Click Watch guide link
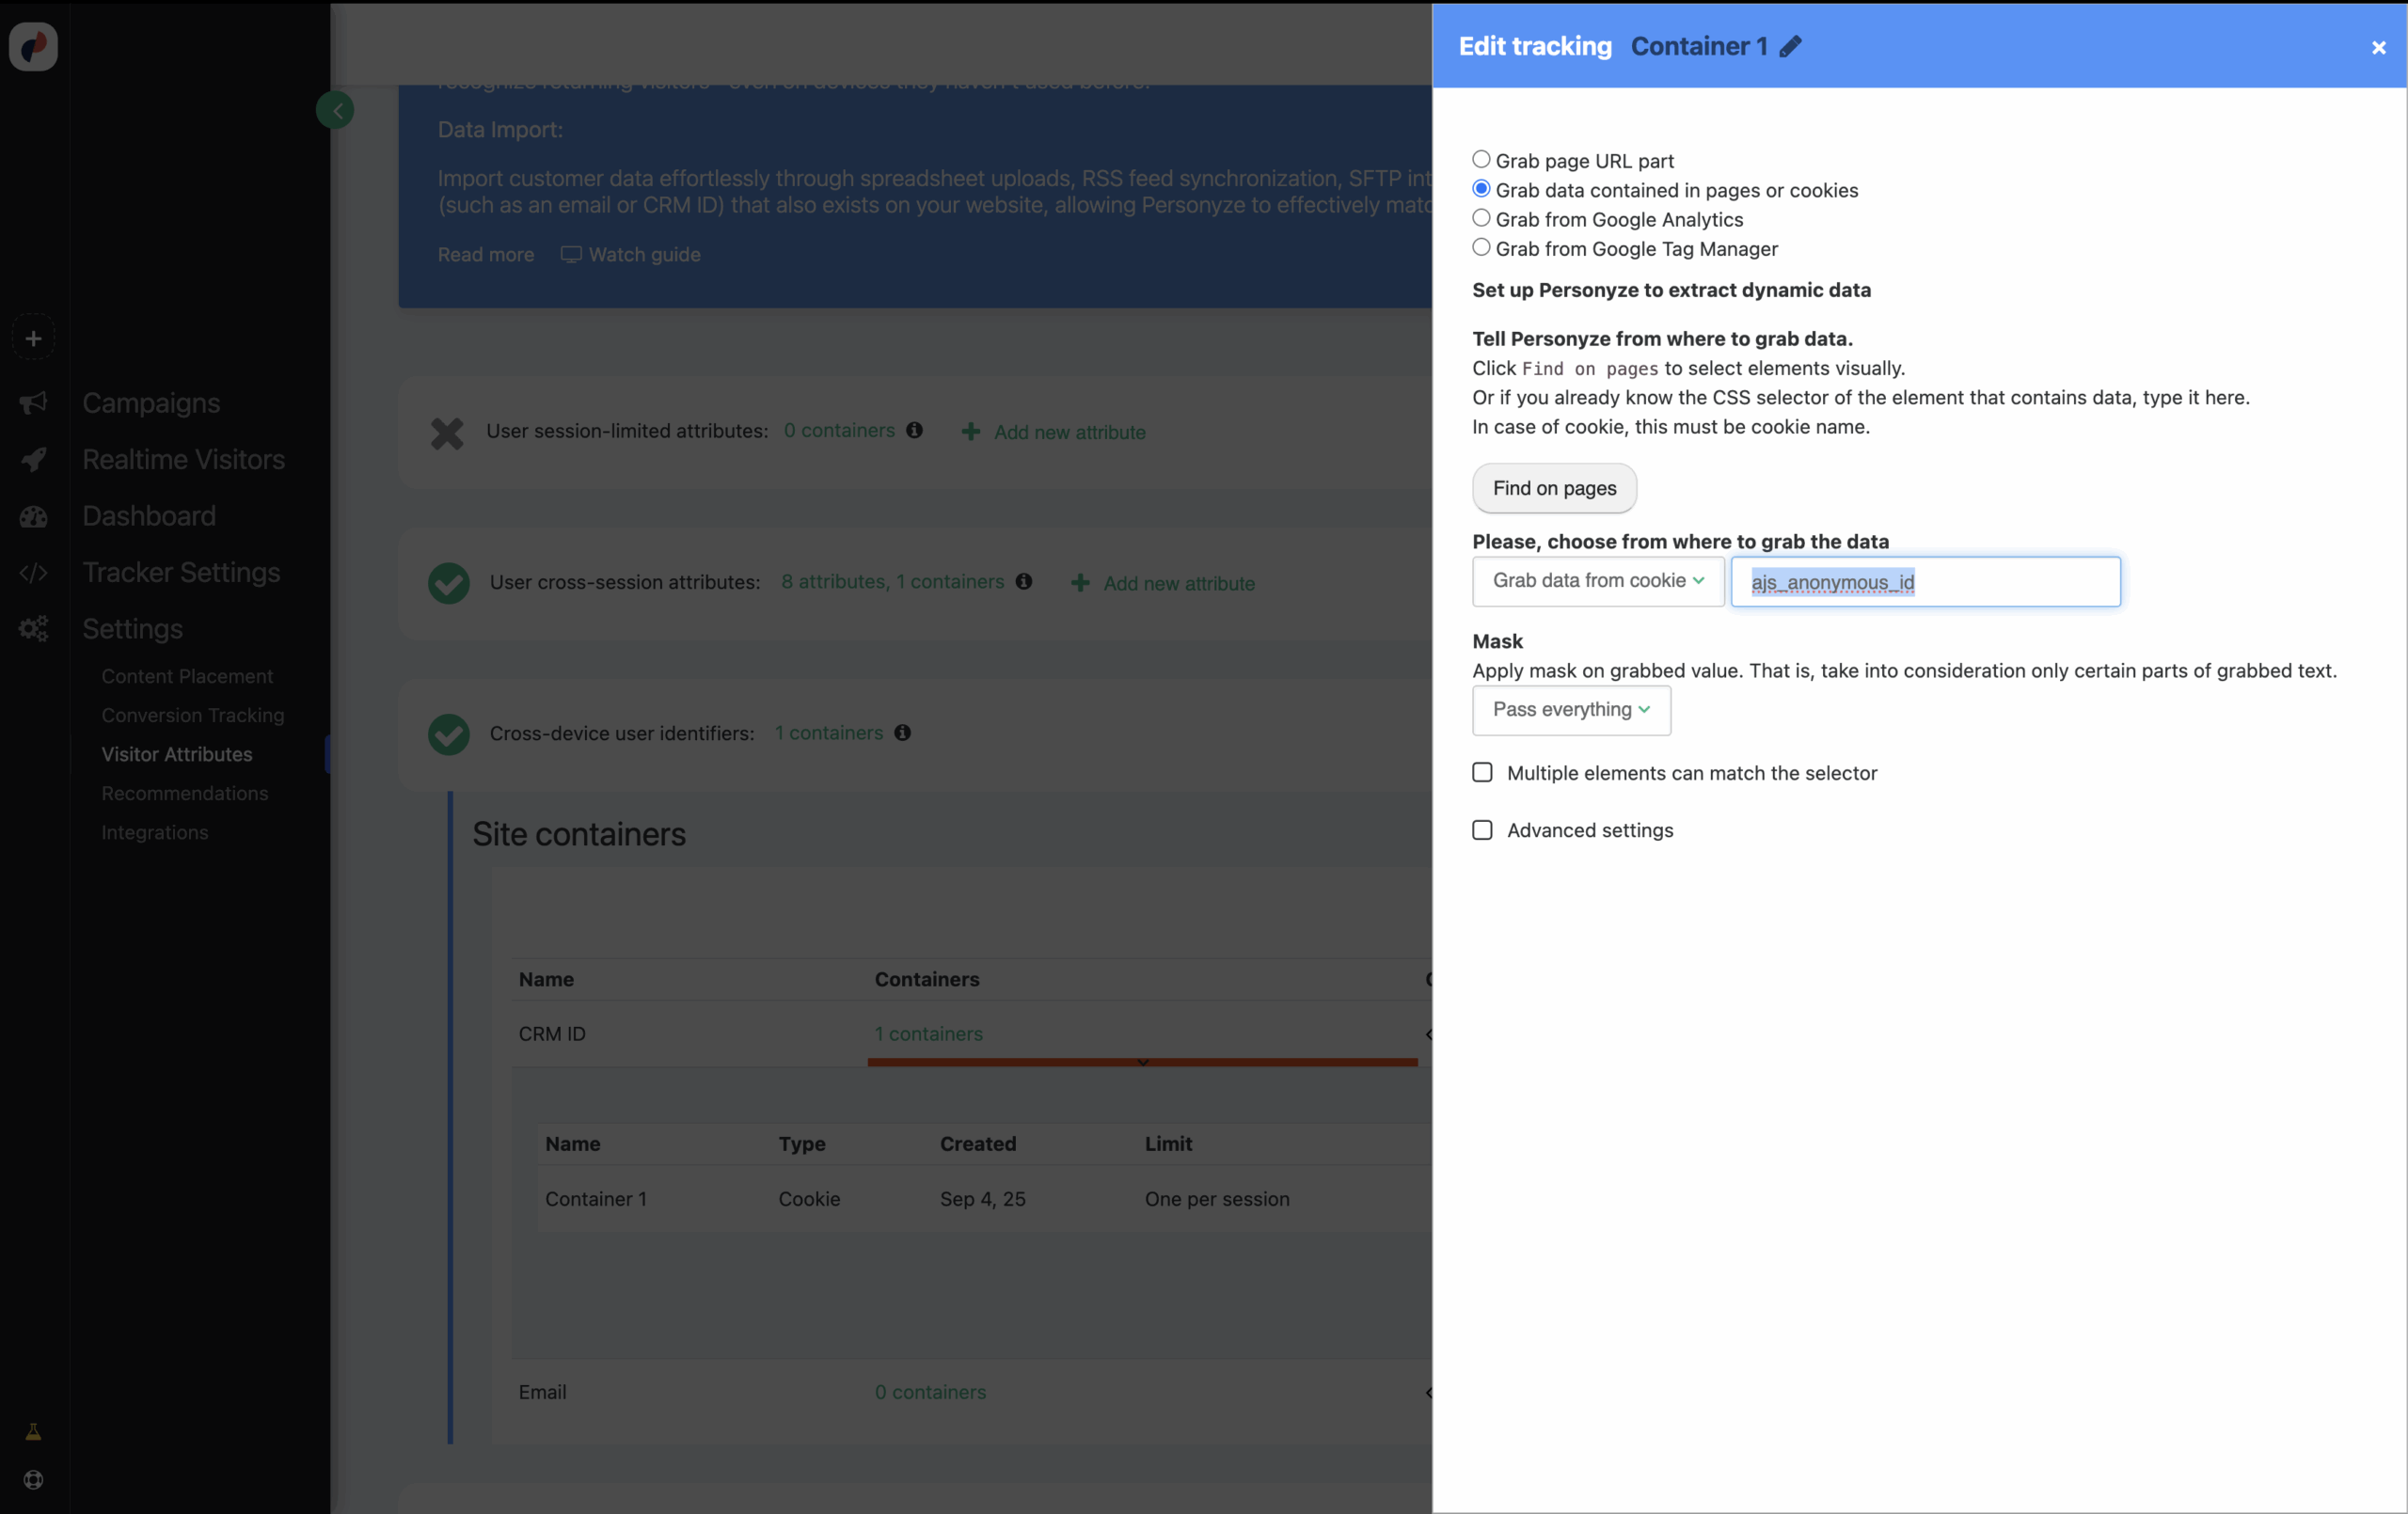Image resolution: width=2408 pixels, height=1514 pixels. tap(644, 254)
